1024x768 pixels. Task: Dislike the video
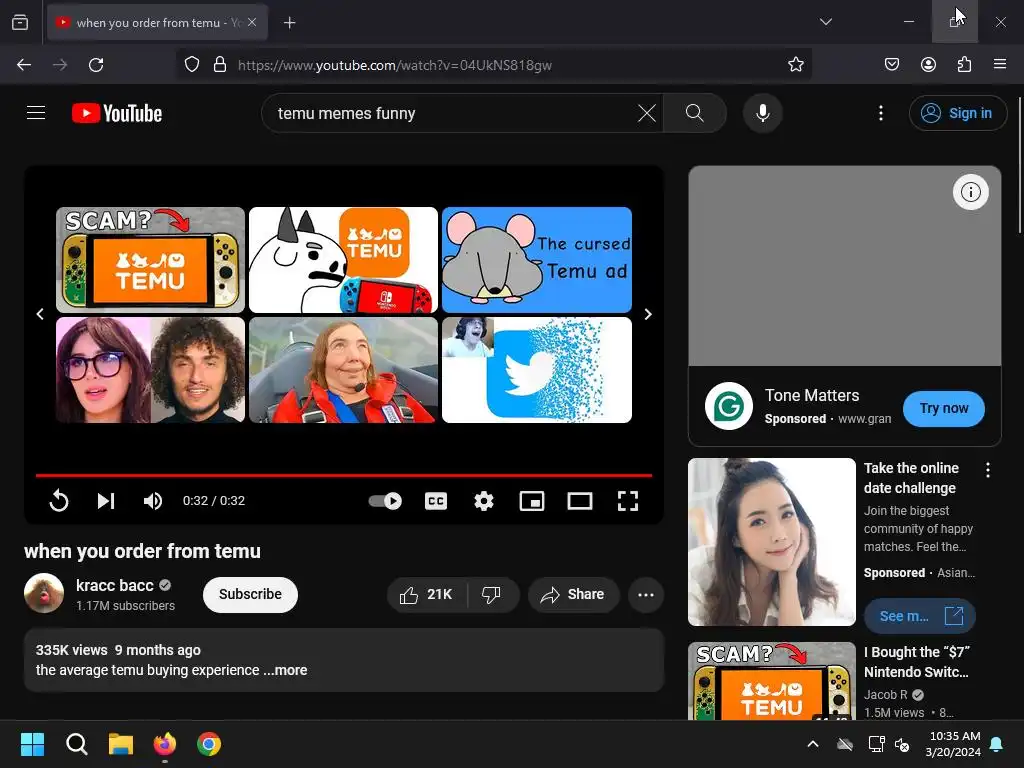(x=491, y=594)
